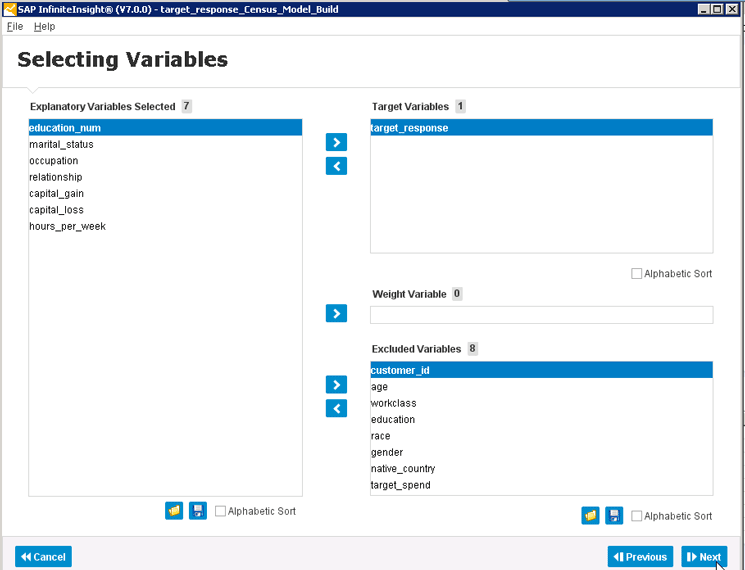
Task: Cancel the model build wizard
Action: click(x=43, y=557)
